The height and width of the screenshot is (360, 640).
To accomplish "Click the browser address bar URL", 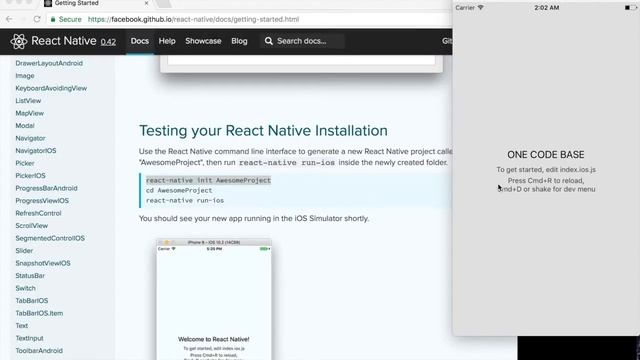I will (x=193, y=19).
